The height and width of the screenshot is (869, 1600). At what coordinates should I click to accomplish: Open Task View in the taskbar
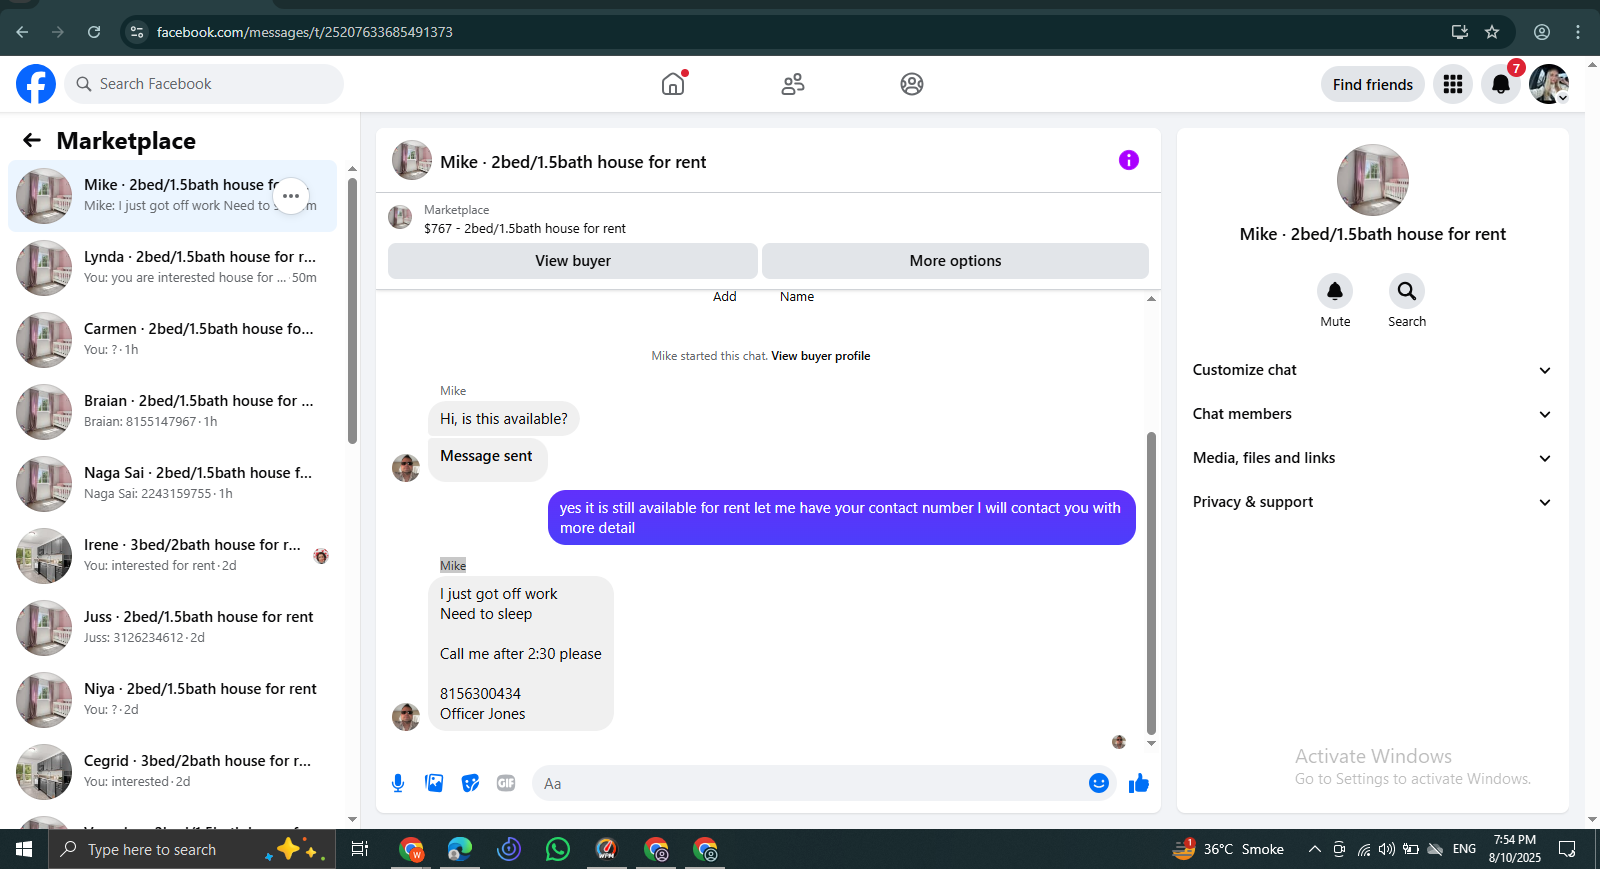(360, 849)
